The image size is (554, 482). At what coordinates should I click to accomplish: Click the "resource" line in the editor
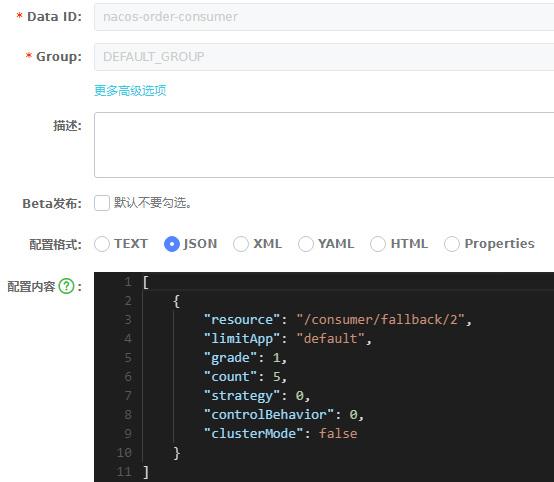(x=337, y=320)
